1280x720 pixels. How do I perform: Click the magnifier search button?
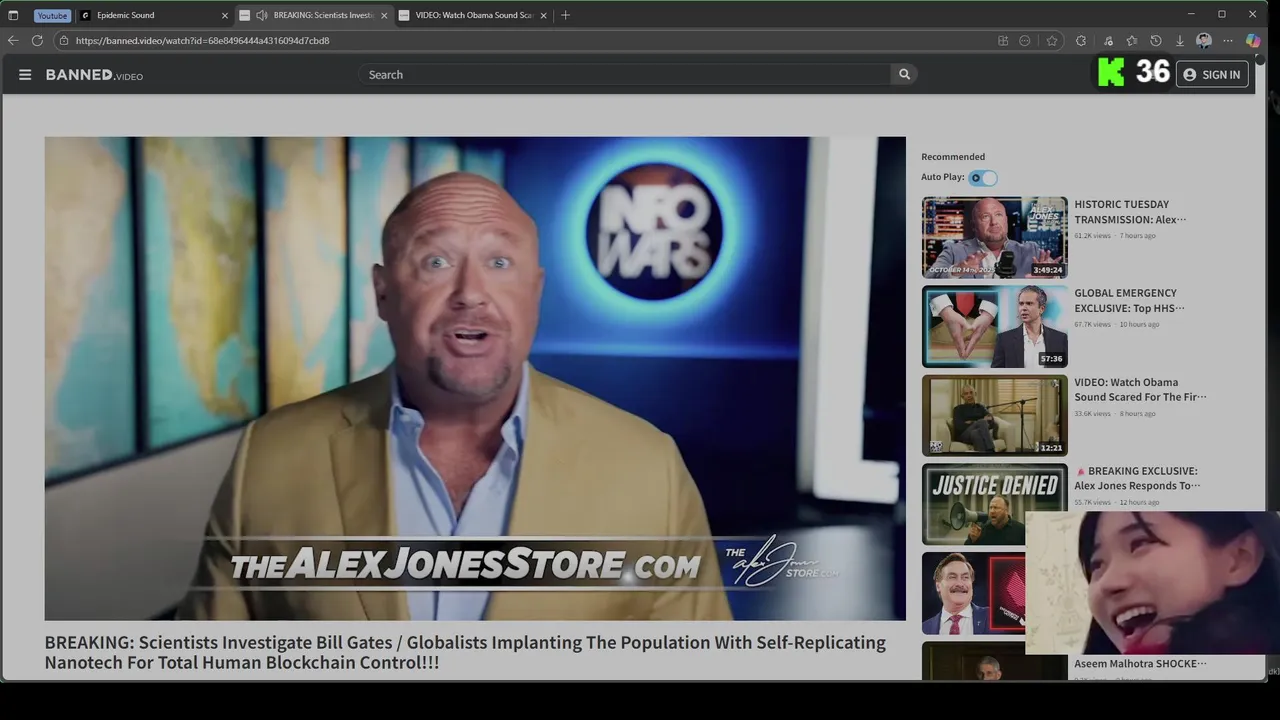coord(904,74)
